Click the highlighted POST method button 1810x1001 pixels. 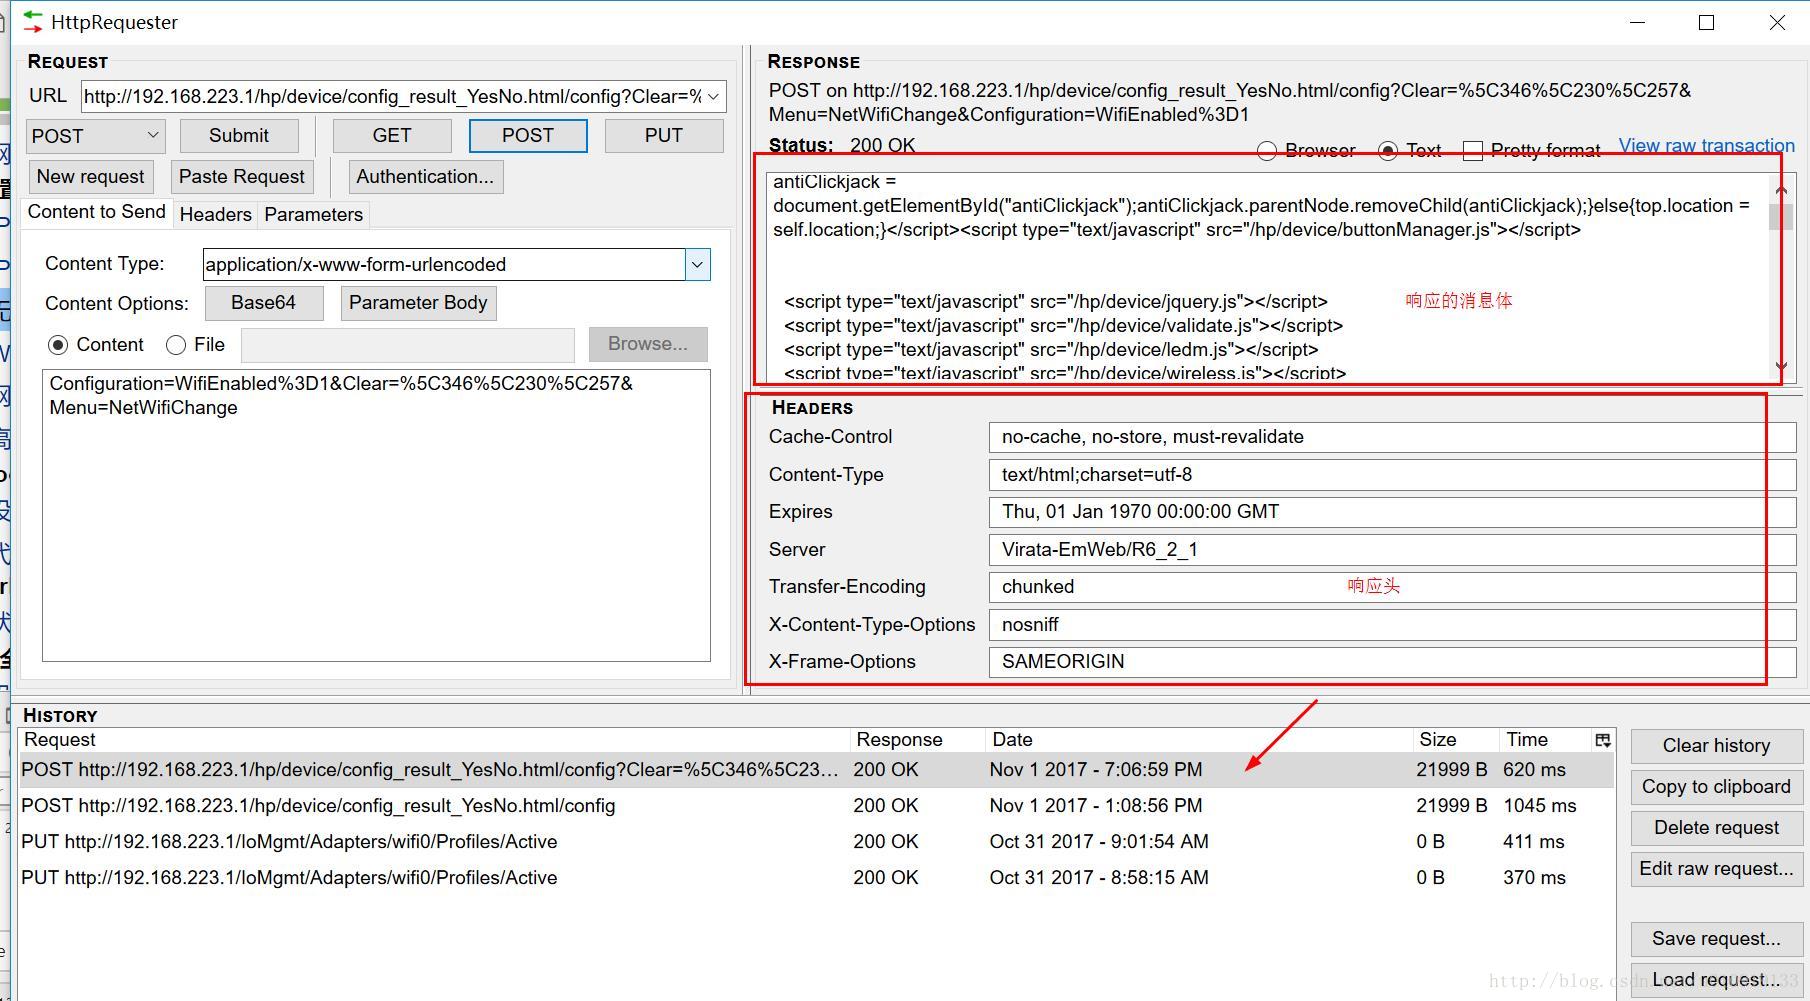pyautogui.click(x=528, y=136)
